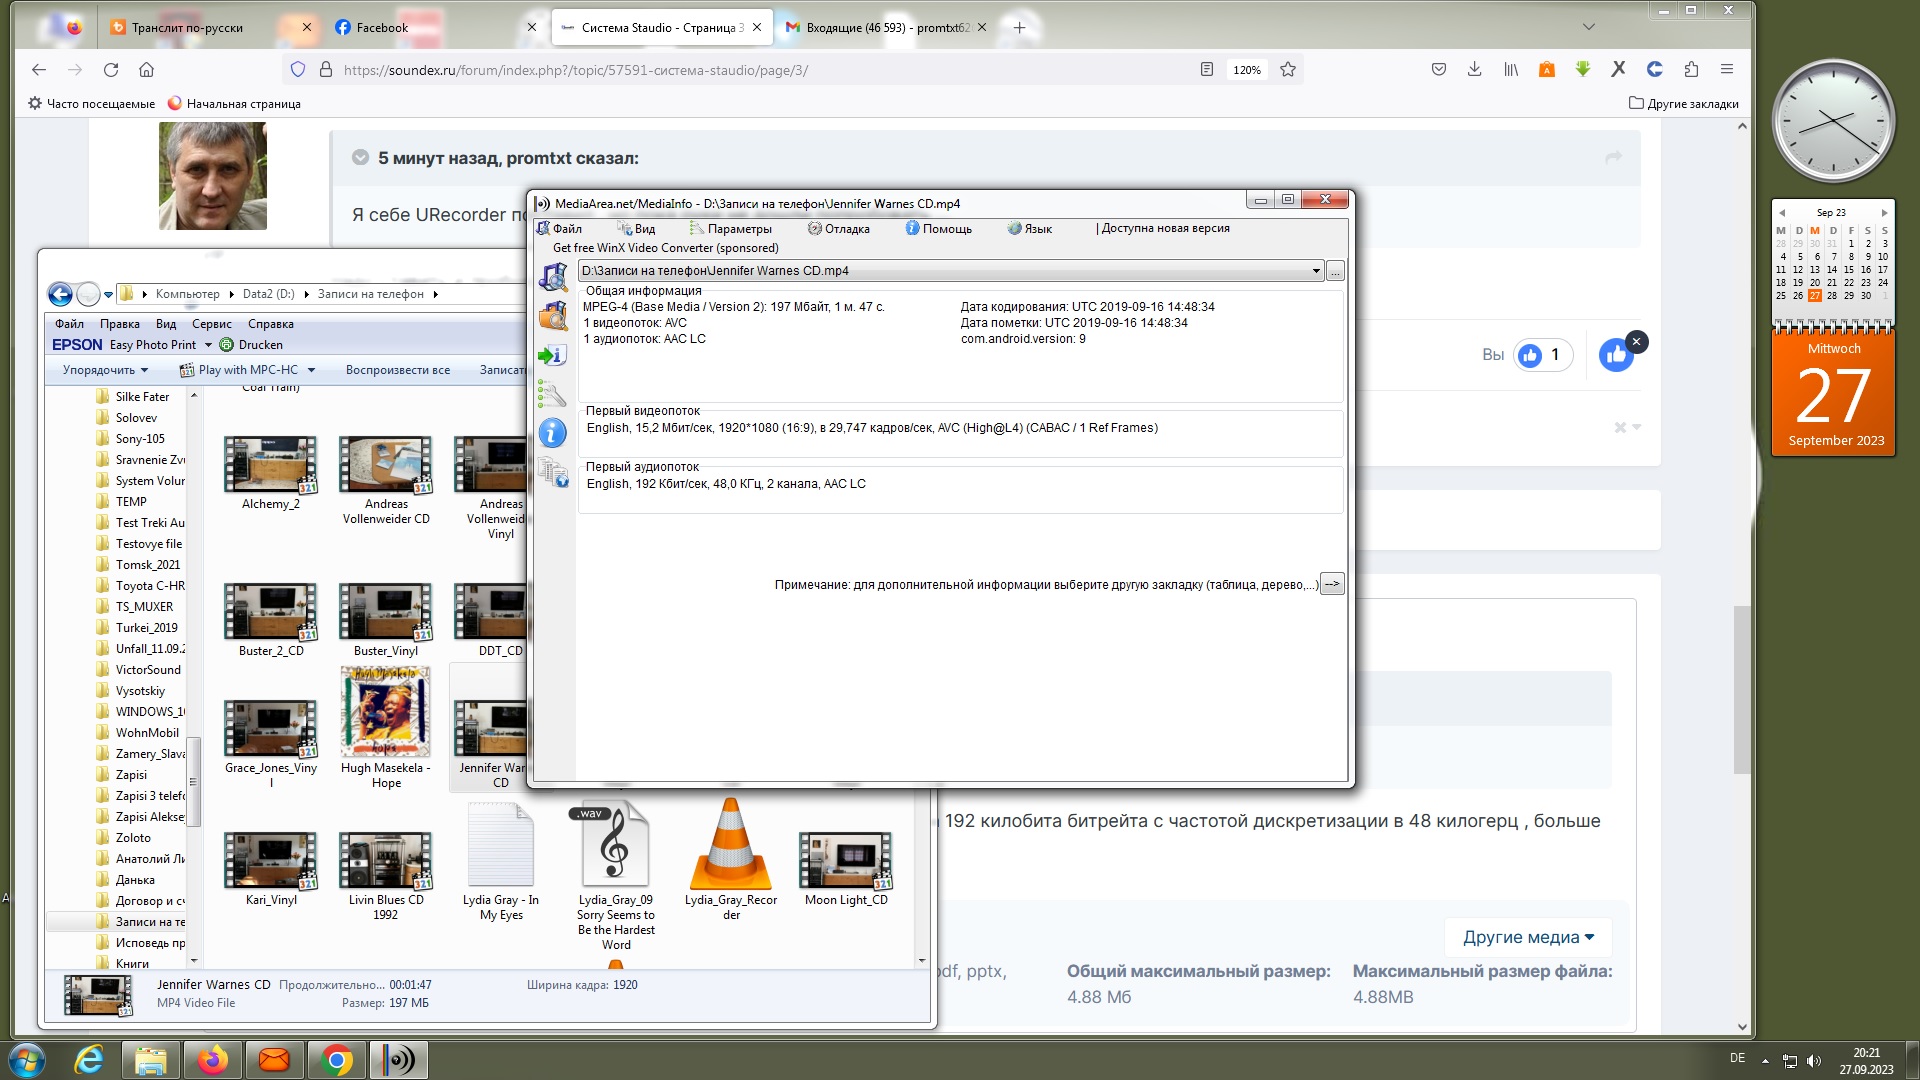The image size is (1920, 1080).
Task: Click the export info arrow icon
Action: coord(553,356)
